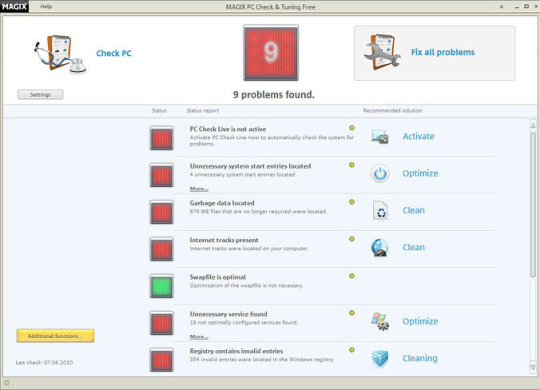
Task: Click yellow info dot for registry entries
Action: (x=352, y=350)
